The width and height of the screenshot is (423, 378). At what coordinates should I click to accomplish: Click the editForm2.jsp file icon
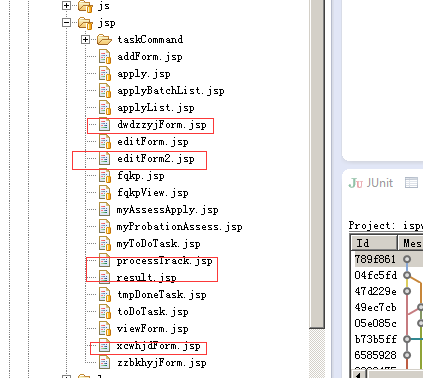pyautogui.click(x=105, y=158)
